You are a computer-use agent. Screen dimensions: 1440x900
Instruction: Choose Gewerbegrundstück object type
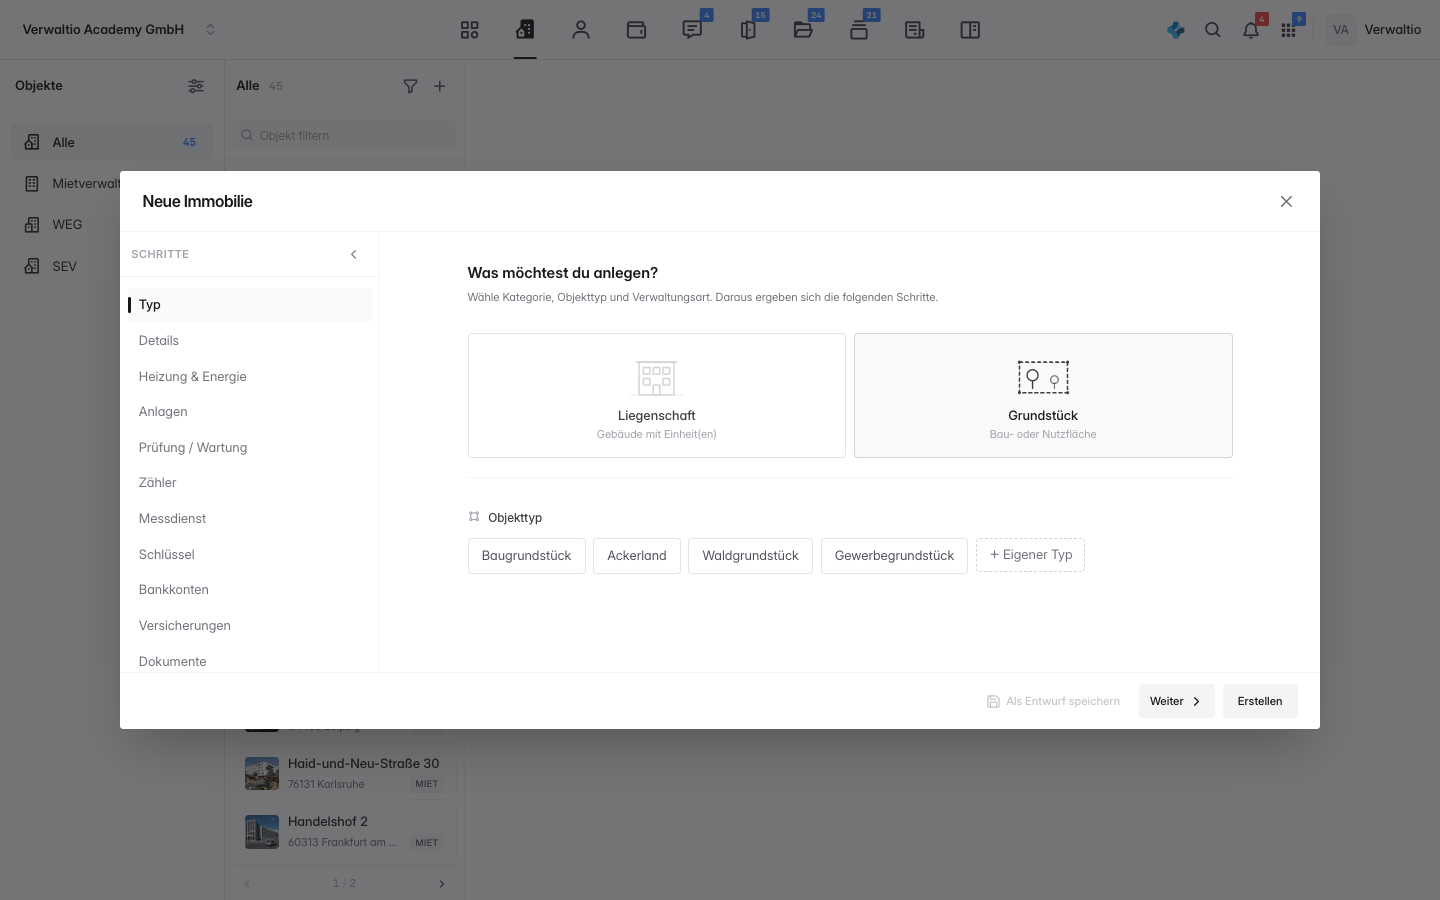[894, 556]
